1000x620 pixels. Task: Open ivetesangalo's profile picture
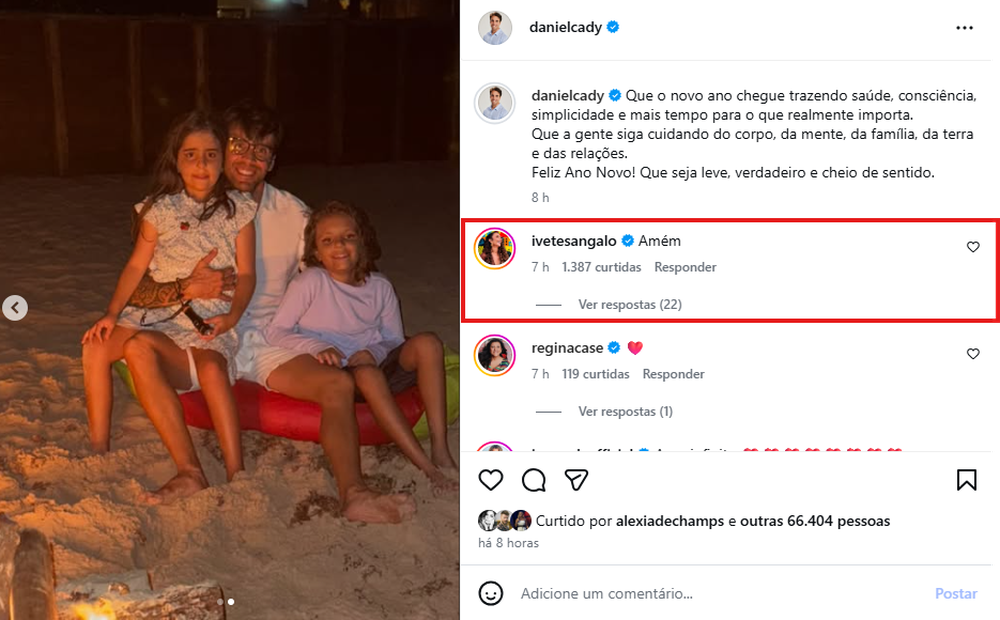point(494,249)
